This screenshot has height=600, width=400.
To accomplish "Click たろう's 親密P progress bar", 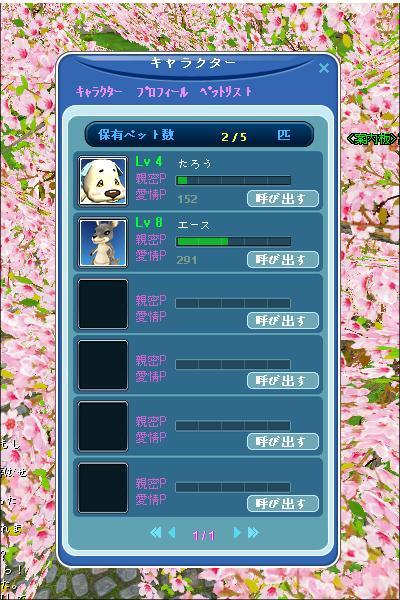I will 233,180.
